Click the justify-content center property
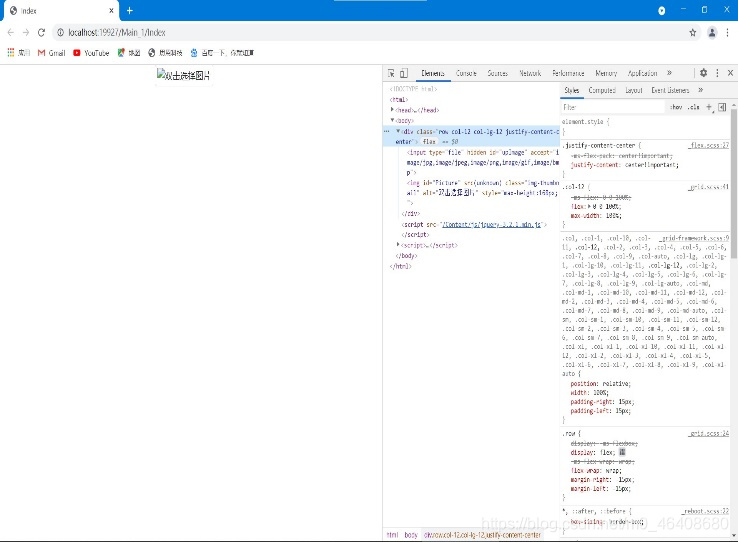Viewport: 738px width, 542px height. pos(625,165)
